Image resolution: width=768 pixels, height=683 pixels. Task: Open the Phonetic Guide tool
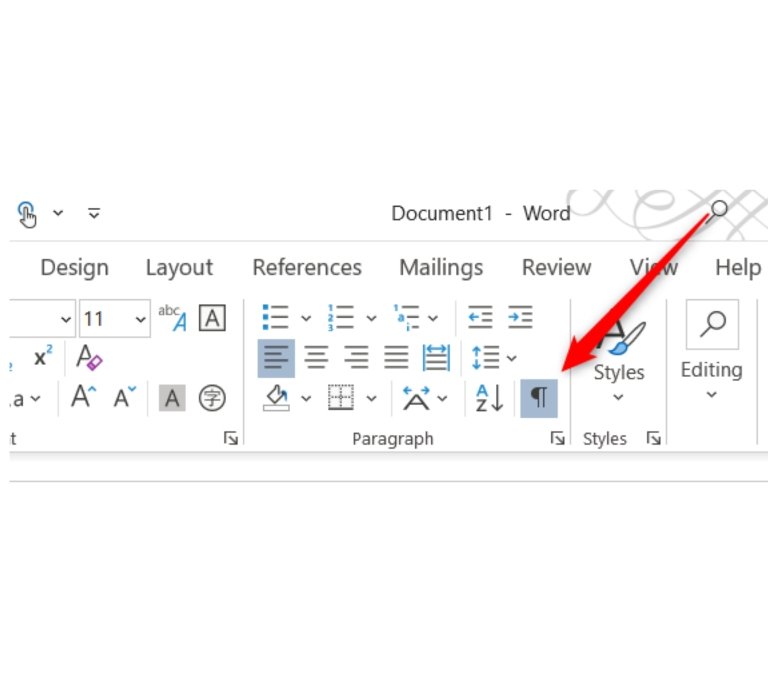click(172, 318)
